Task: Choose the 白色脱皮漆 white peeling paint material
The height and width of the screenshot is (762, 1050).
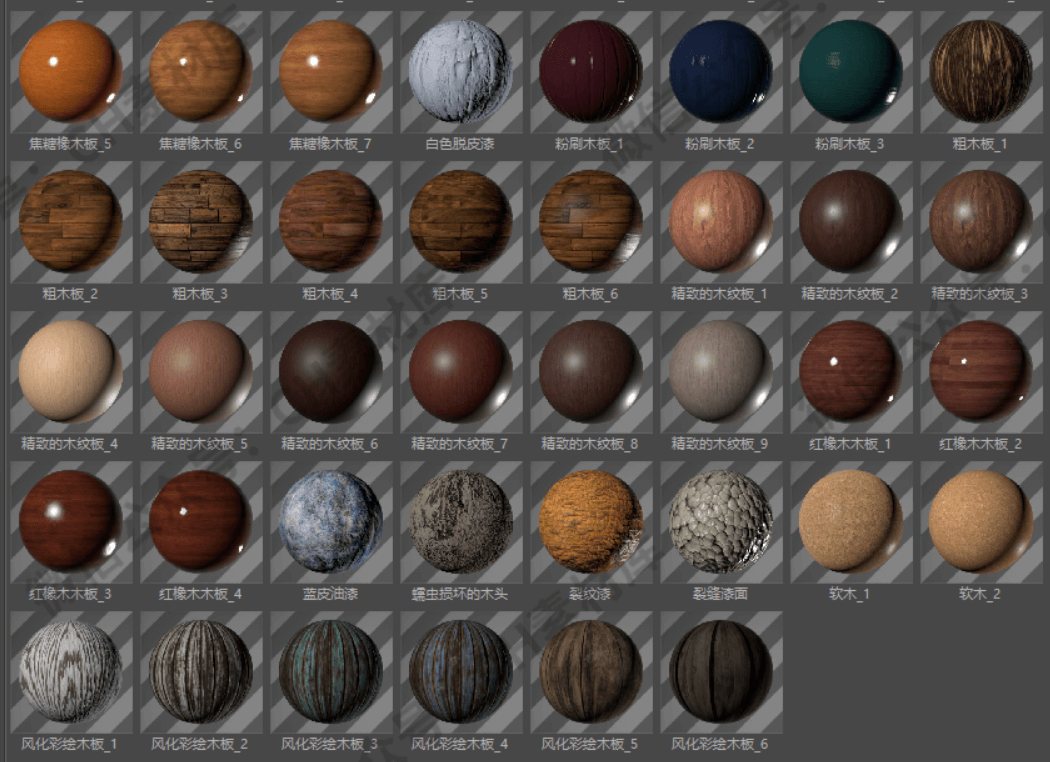Action: coord(460,71)
